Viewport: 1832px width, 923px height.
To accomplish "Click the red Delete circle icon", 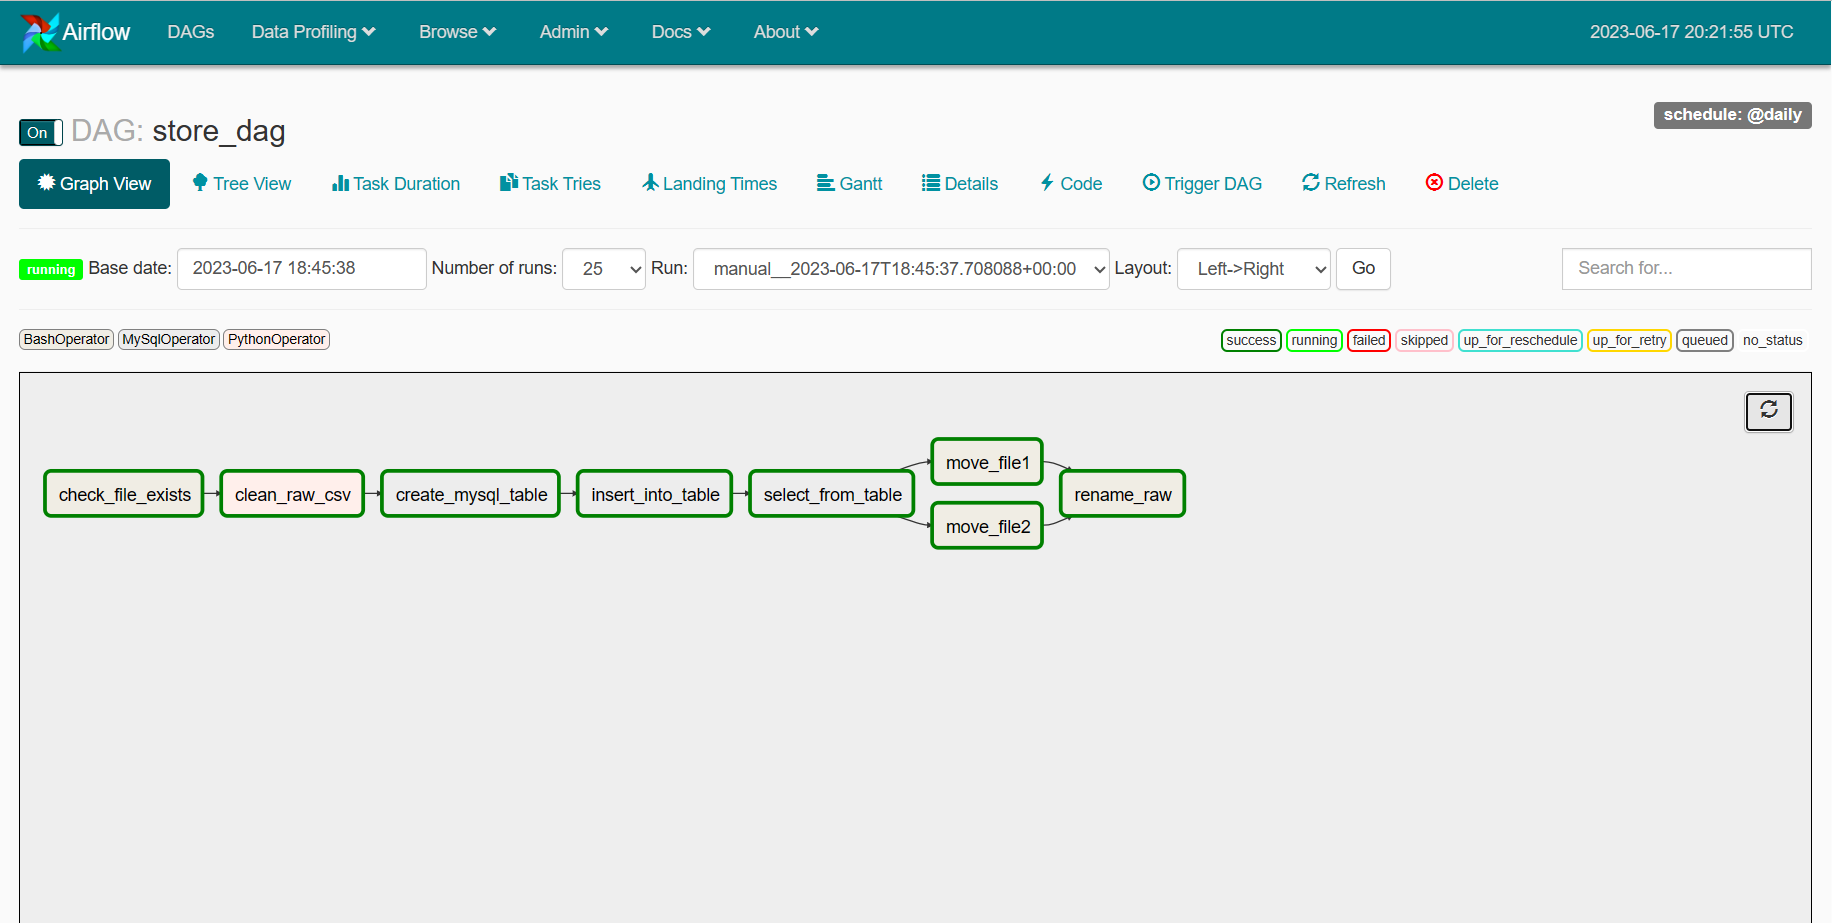I will [x=1434, y=182].
